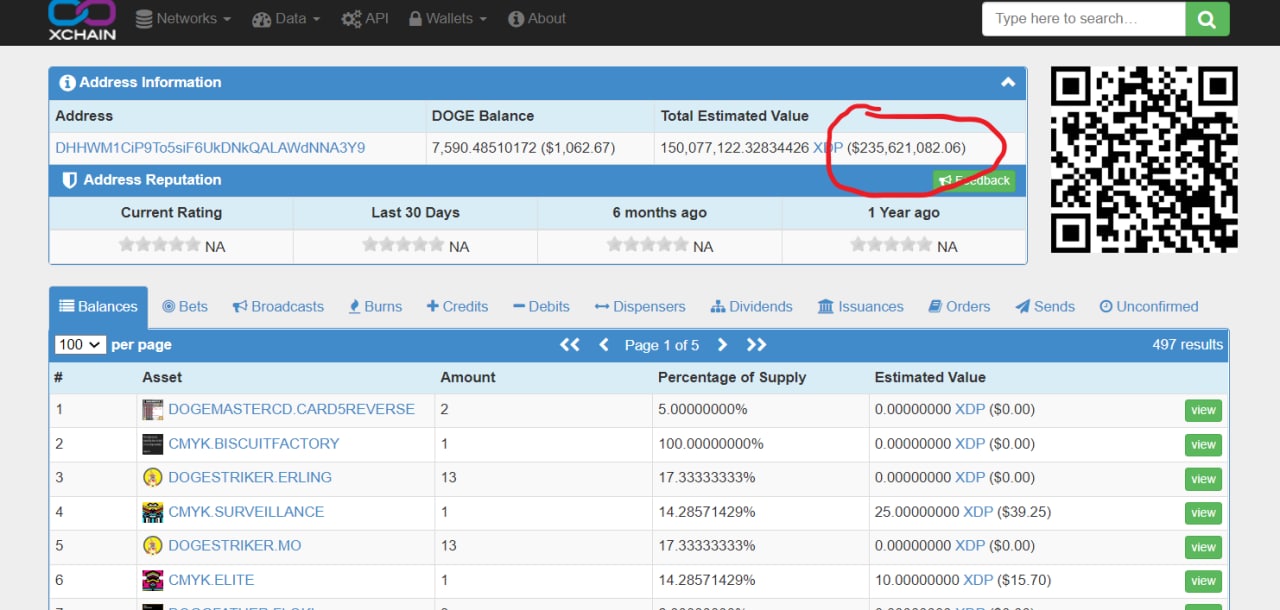This screenshot has width=1280, height=610.
Task: Click the CMYK.SURVEILLANCE asset icon
Action: point(152,512)
